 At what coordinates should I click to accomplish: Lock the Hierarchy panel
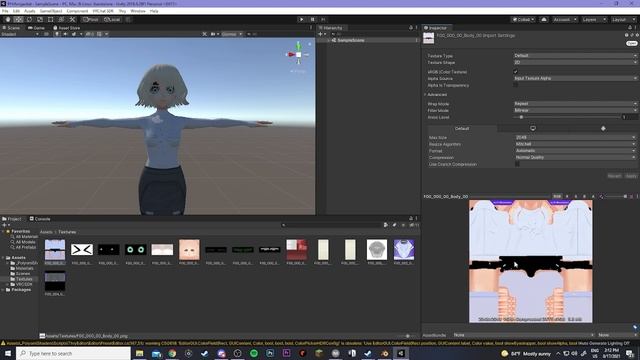click(x=411, y=28)
